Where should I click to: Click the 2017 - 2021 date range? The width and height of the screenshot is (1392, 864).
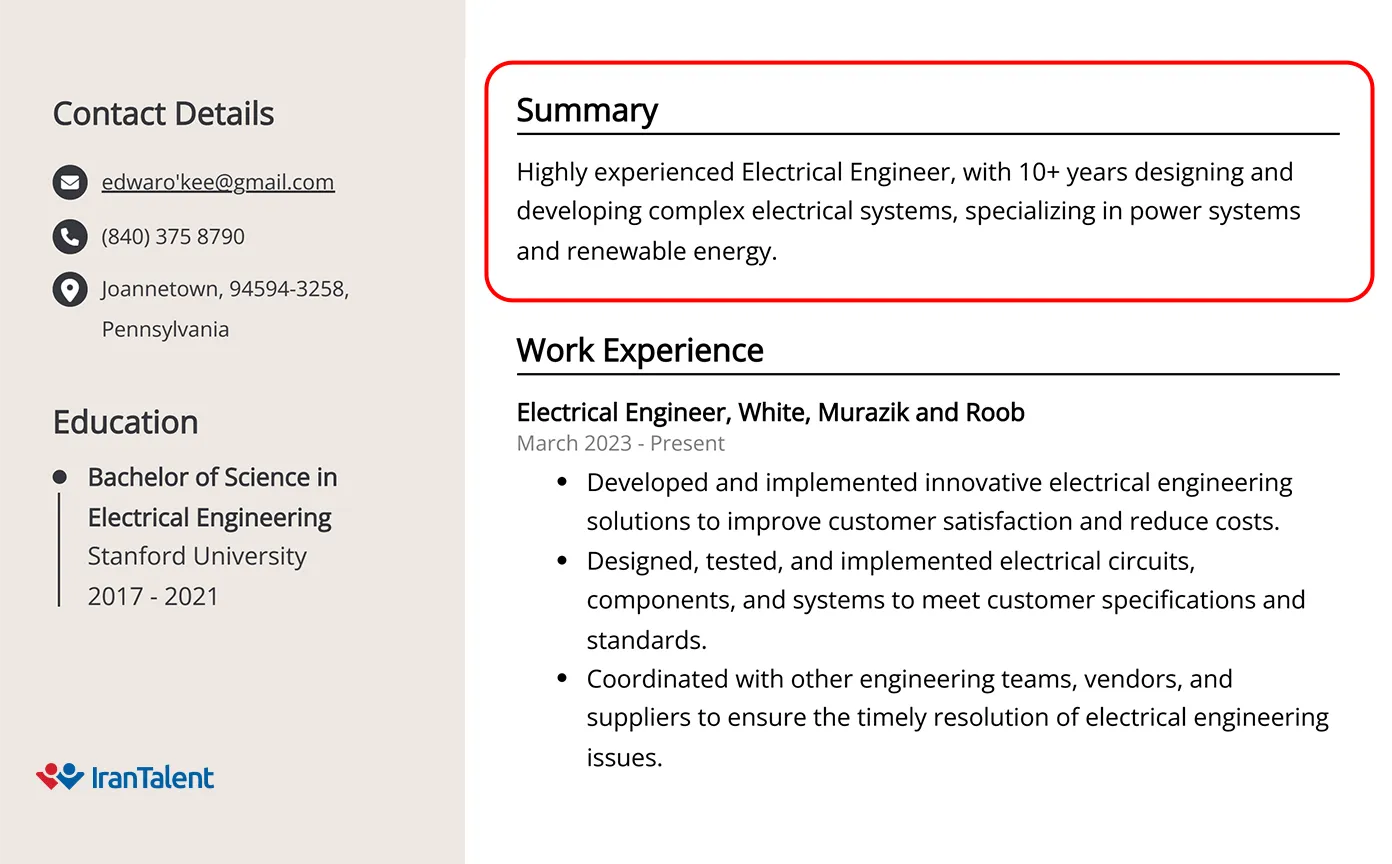153,596
